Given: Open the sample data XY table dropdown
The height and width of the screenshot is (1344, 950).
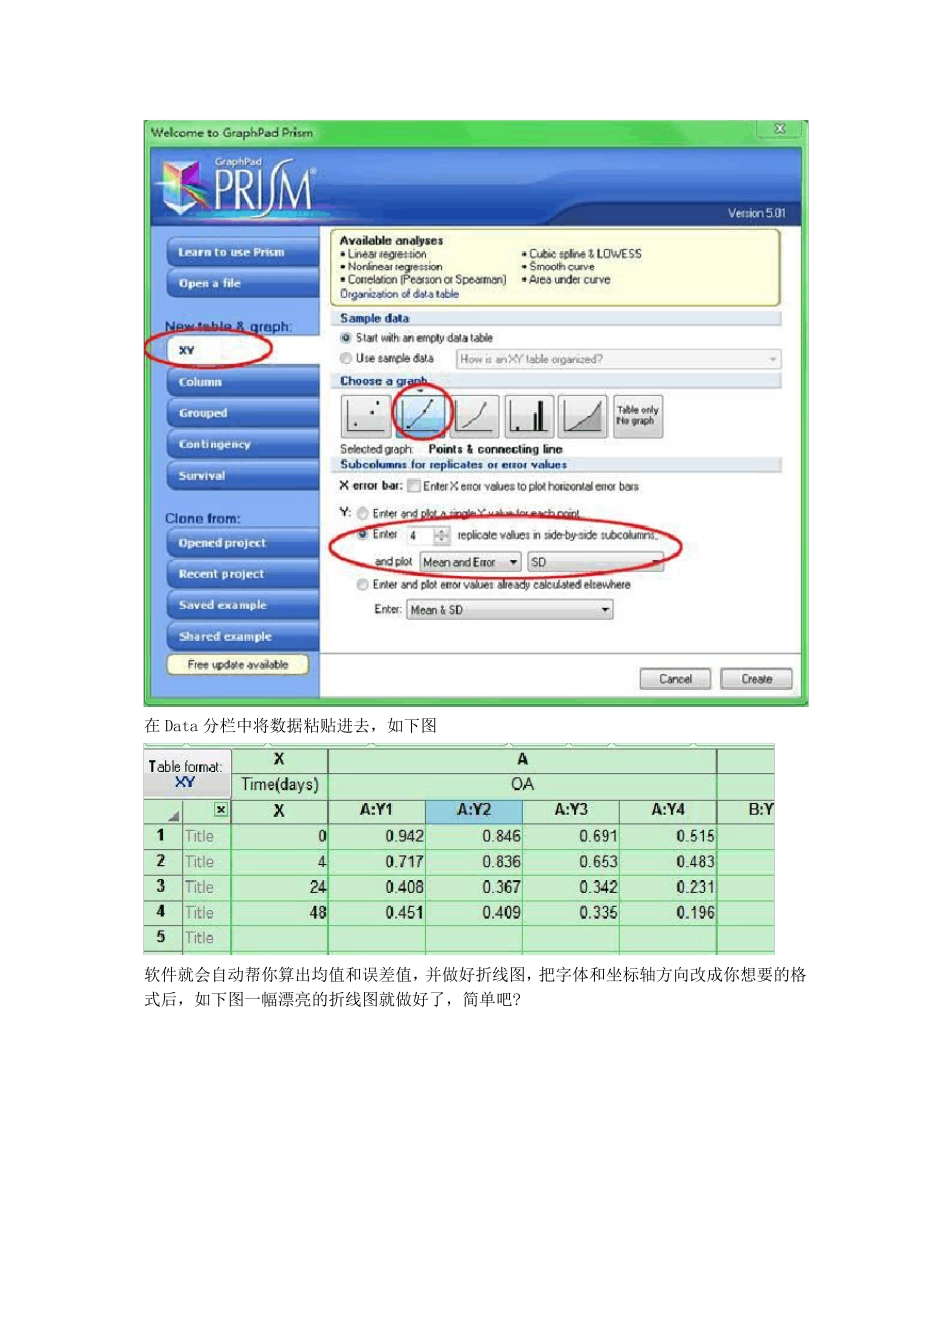Looking at the screenshot, I should coord(618,359).
